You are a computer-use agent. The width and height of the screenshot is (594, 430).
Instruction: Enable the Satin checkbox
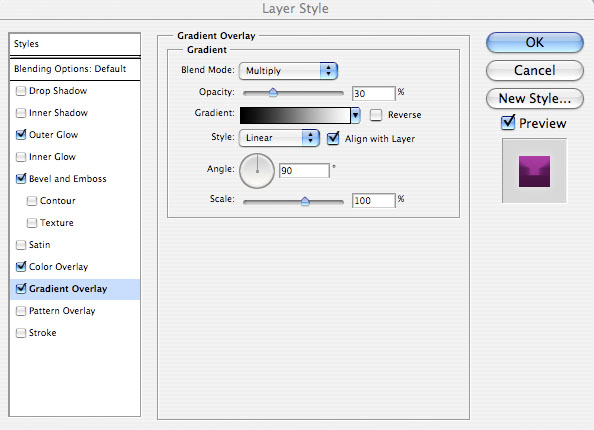[x=21, y=245]
